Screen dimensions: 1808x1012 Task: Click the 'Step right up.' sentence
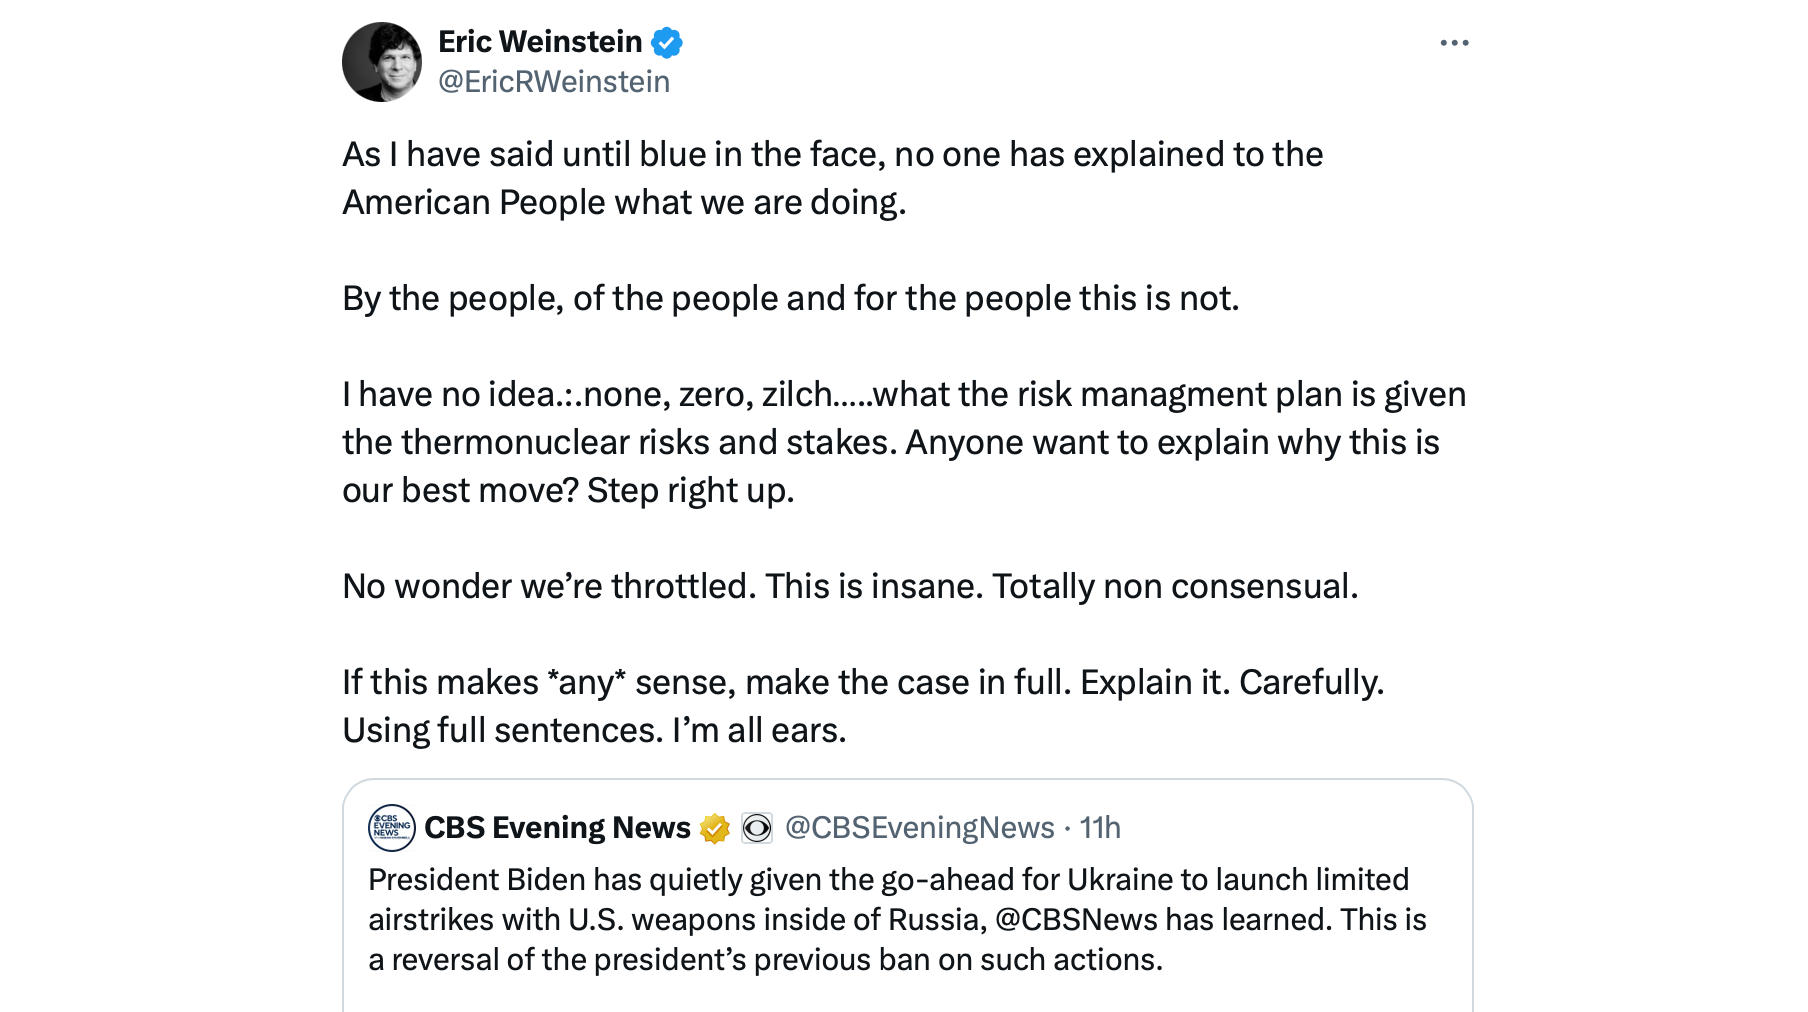pyautogui.click(x=690, y=491)
